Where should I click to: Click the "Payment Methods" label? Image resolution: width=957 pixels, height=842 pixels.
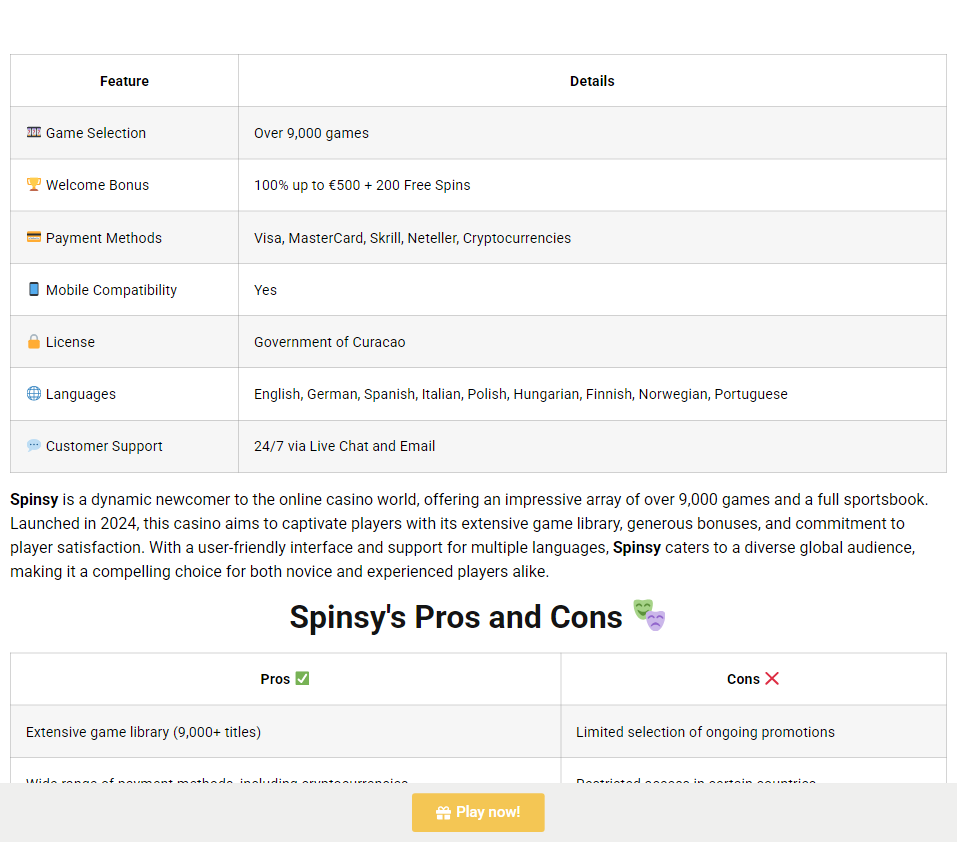104,237
